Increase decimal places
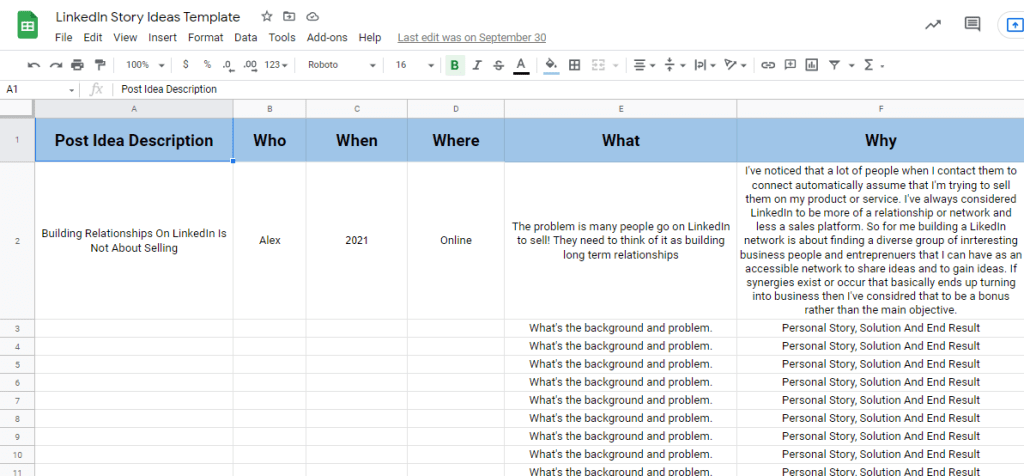Viewport: 1024px width, 476px height. click(249, 65)
